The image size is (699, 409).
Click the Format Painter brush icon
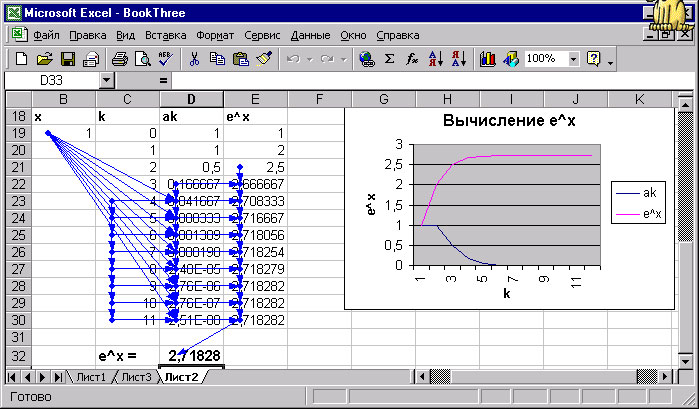(x=264, y=59)
